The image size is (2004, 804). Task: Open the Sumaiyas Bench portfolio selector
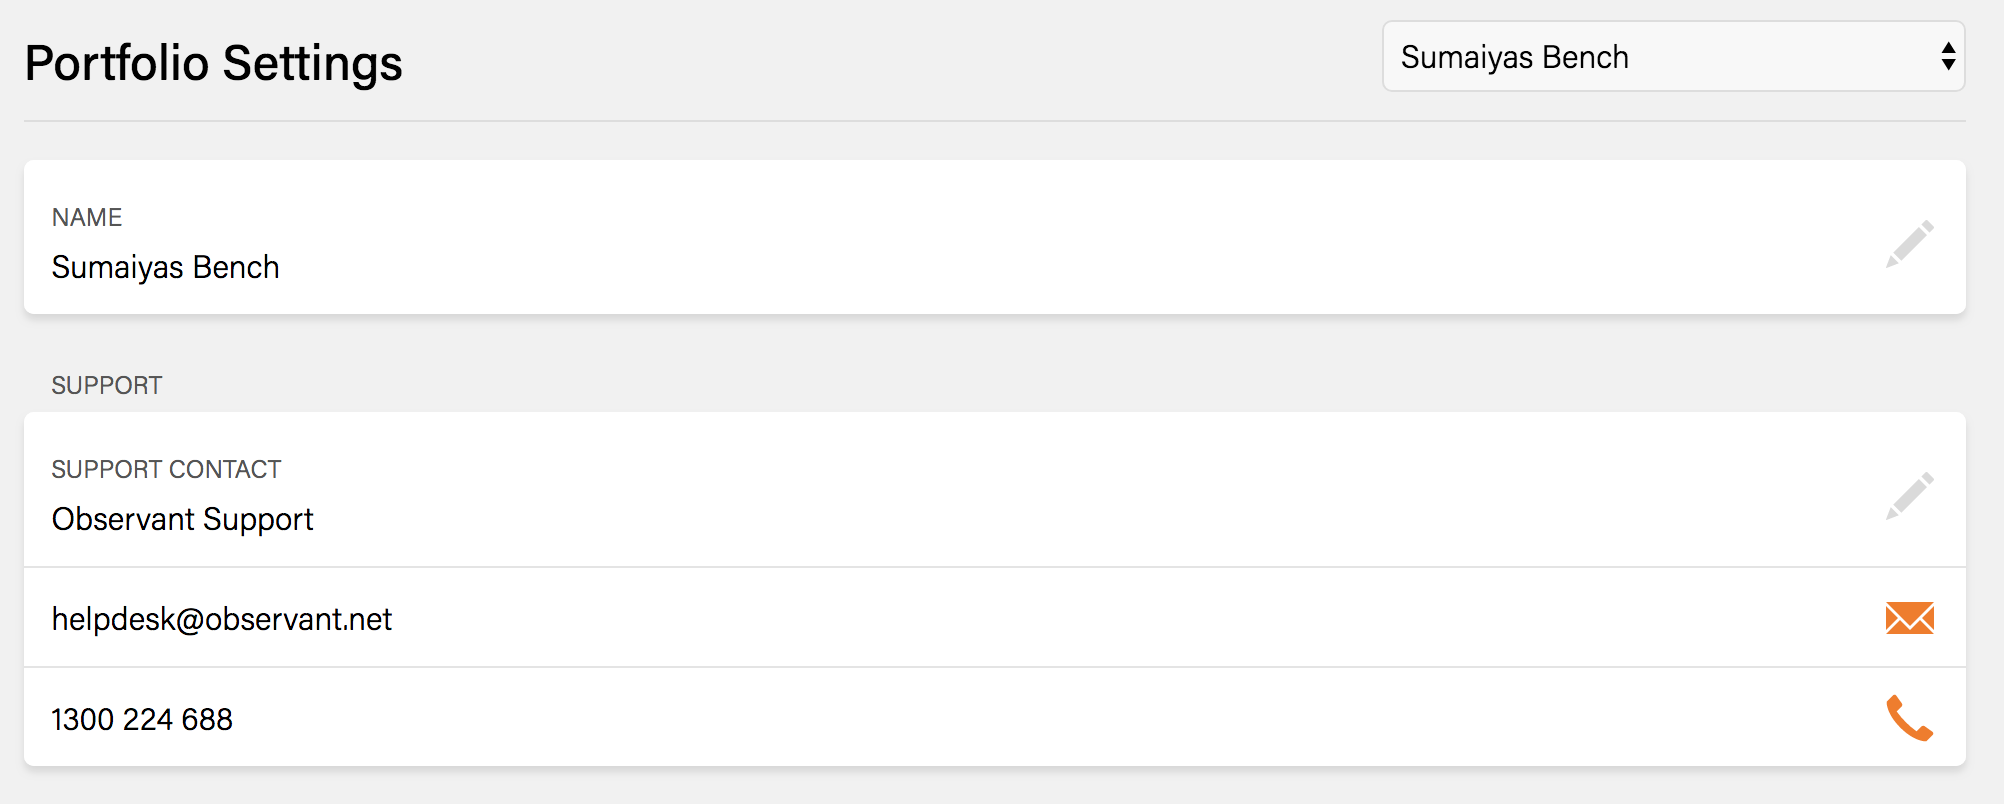point(1660,57)
